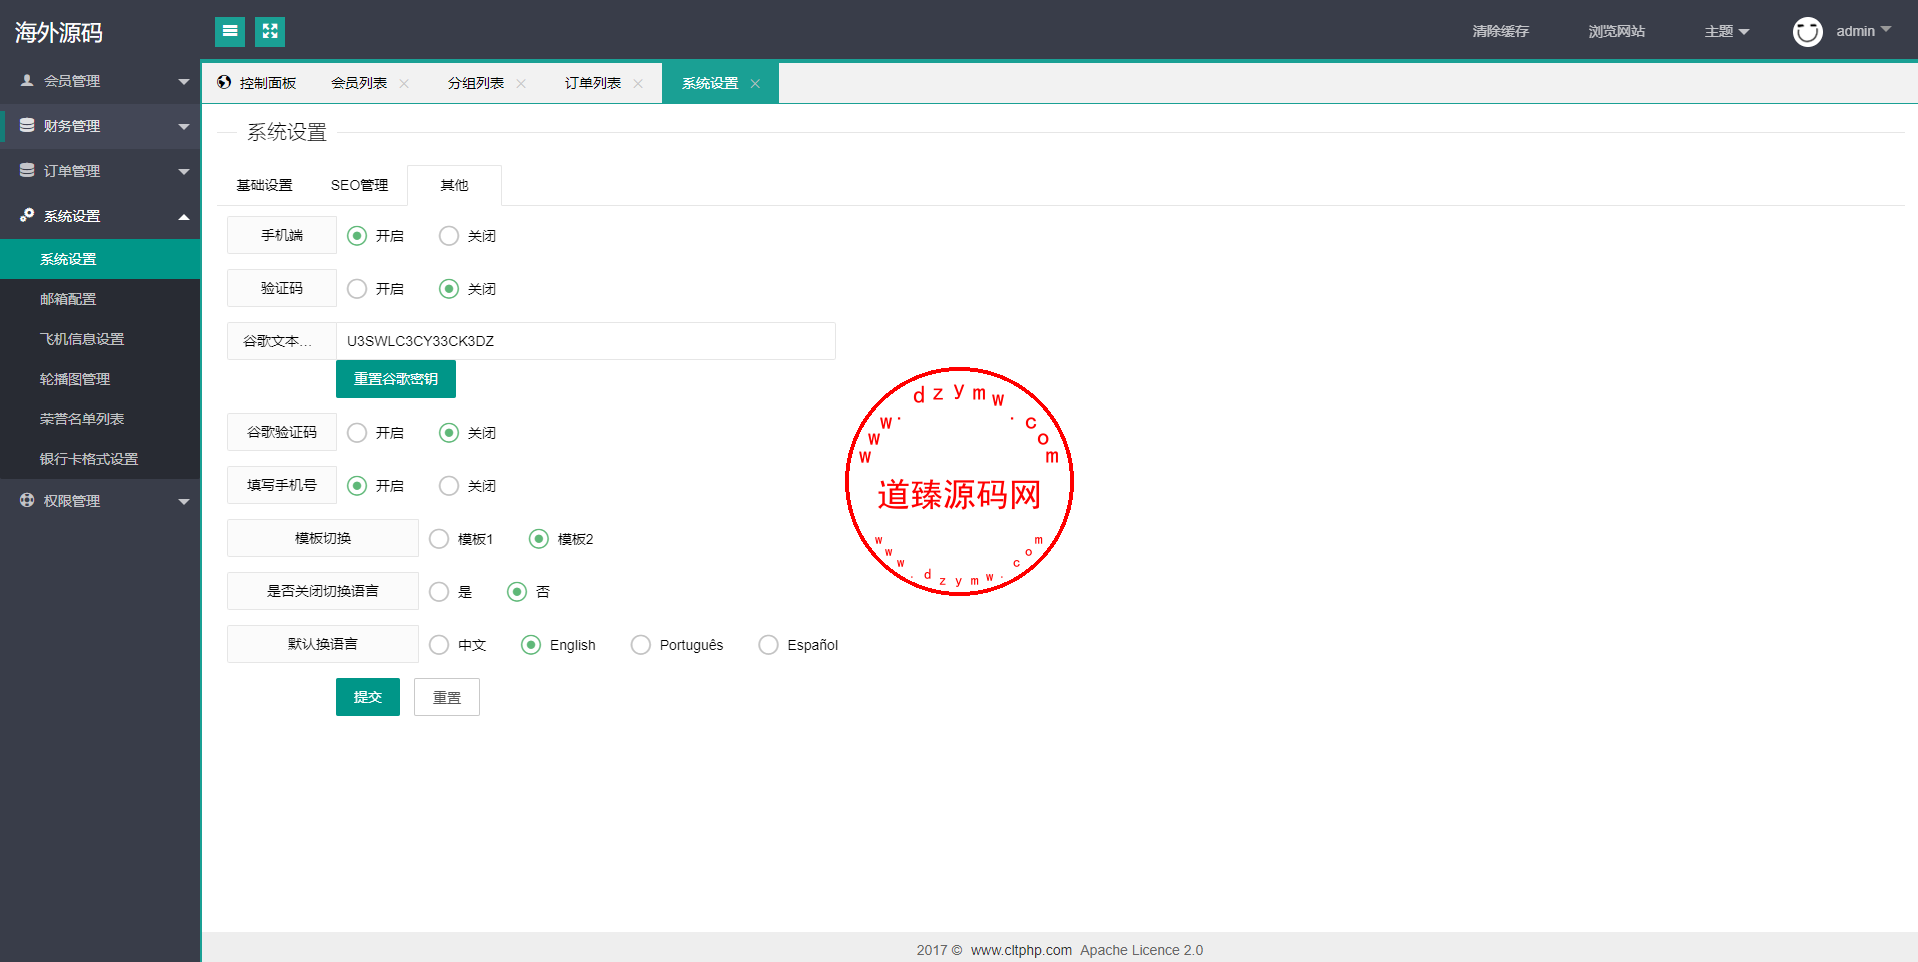
Task: Expand the 权限管理 sidebar menu
Action: pos(100,501)
